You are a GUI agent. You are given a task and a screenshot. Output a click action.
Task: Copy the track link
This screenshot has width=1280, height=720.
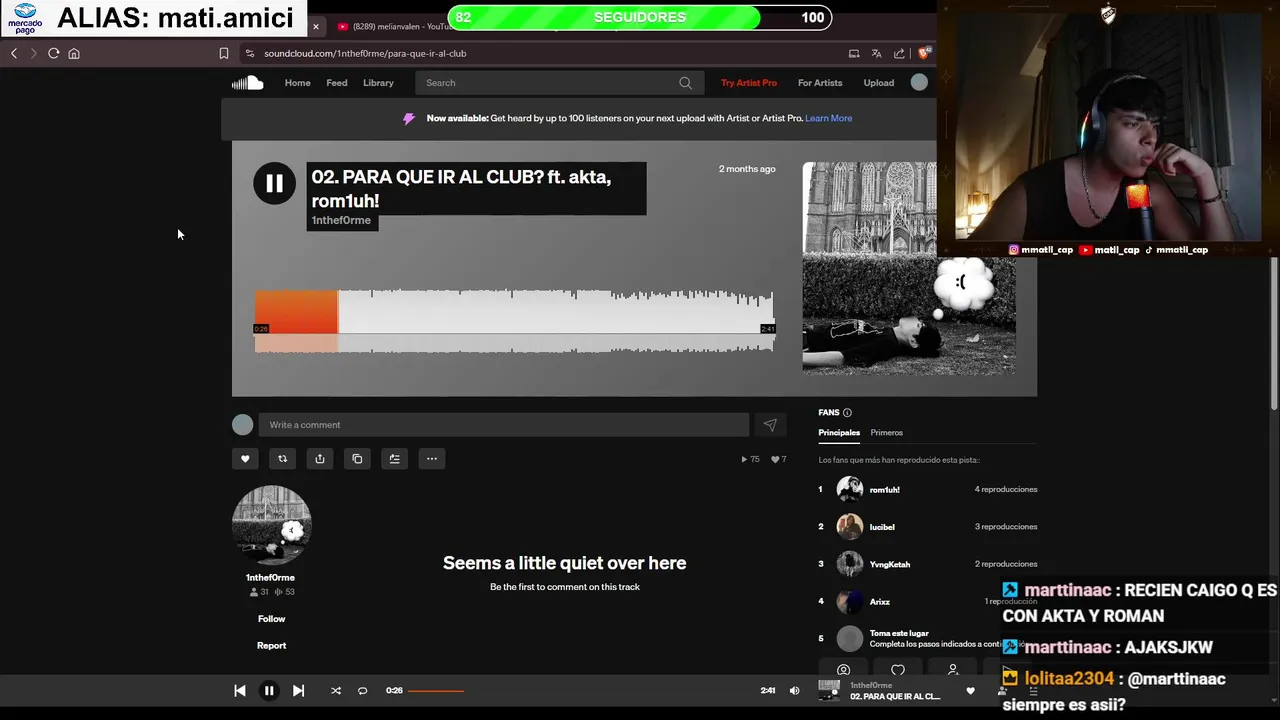pyautogui.click(x=357, y=459)
